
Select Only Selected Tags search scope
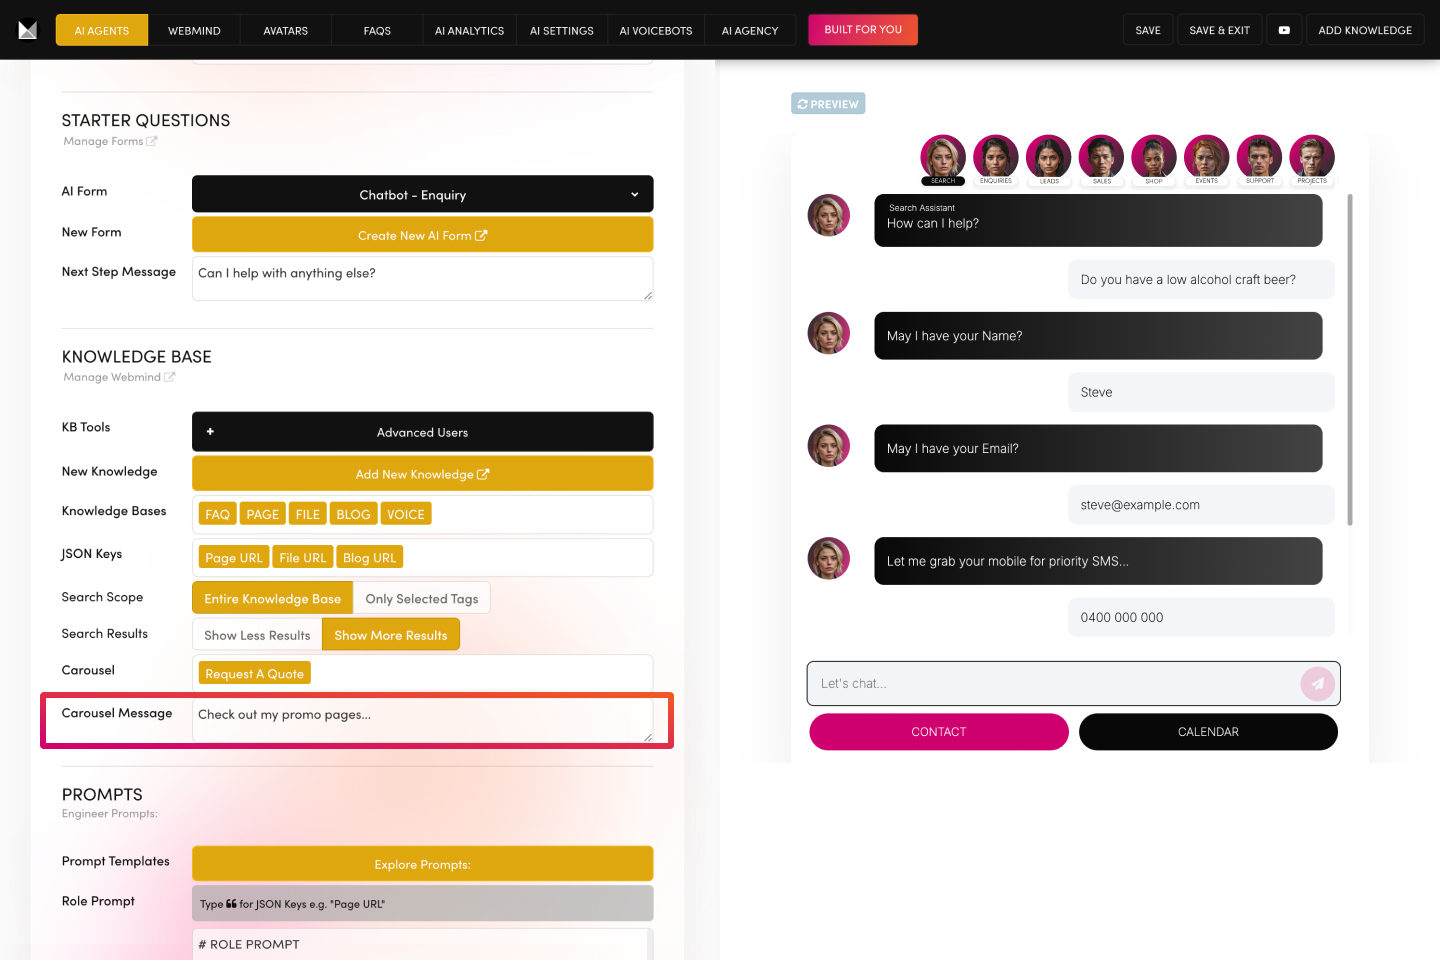coord(421,598)
